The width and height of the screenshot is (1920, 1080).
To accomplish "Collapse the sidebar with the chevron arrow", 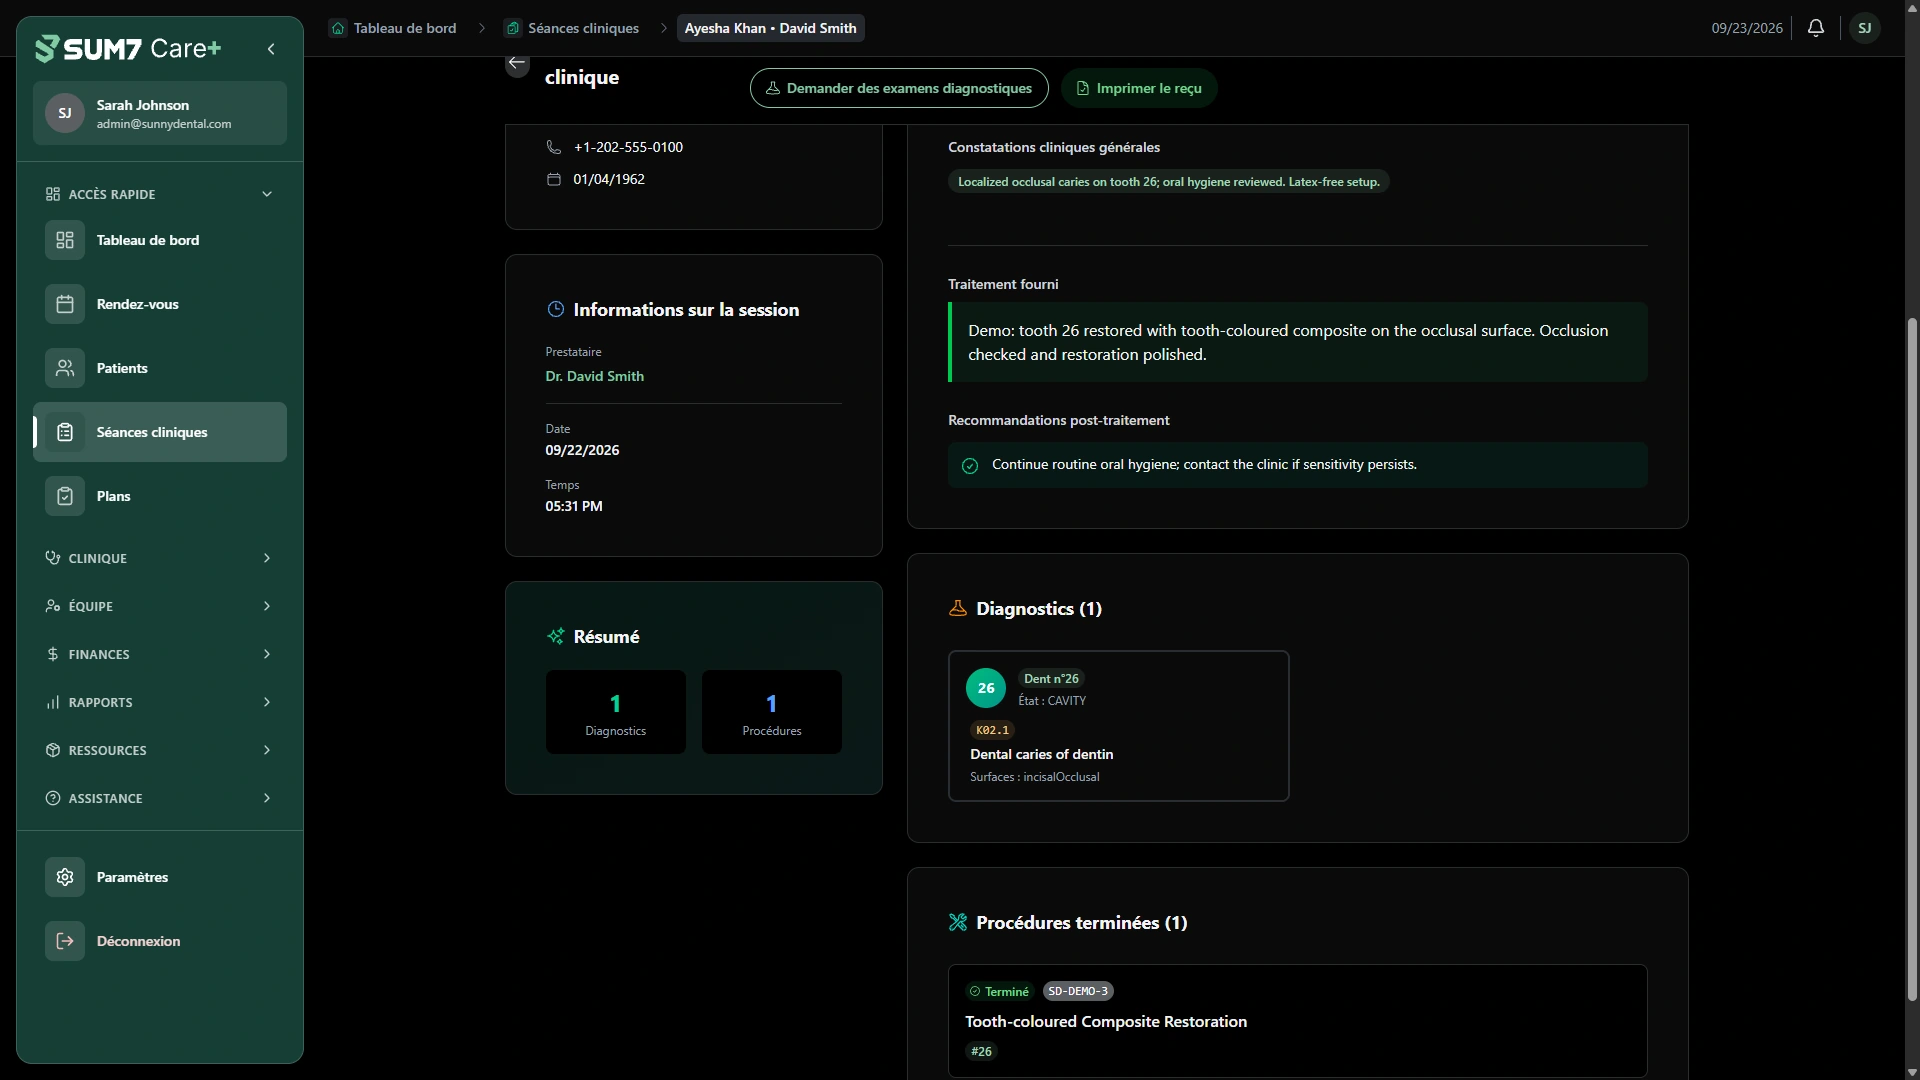I will point(271,49).
